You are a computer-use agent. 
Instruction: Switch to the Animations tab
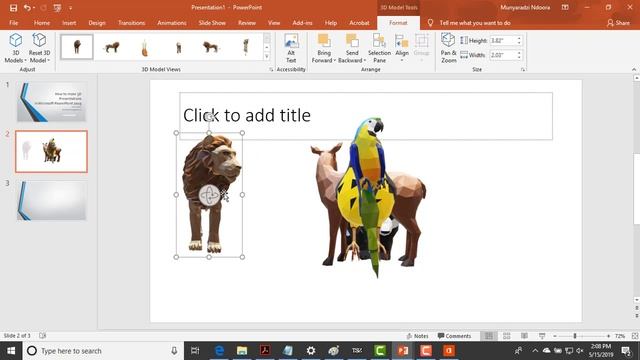(171, 23)
